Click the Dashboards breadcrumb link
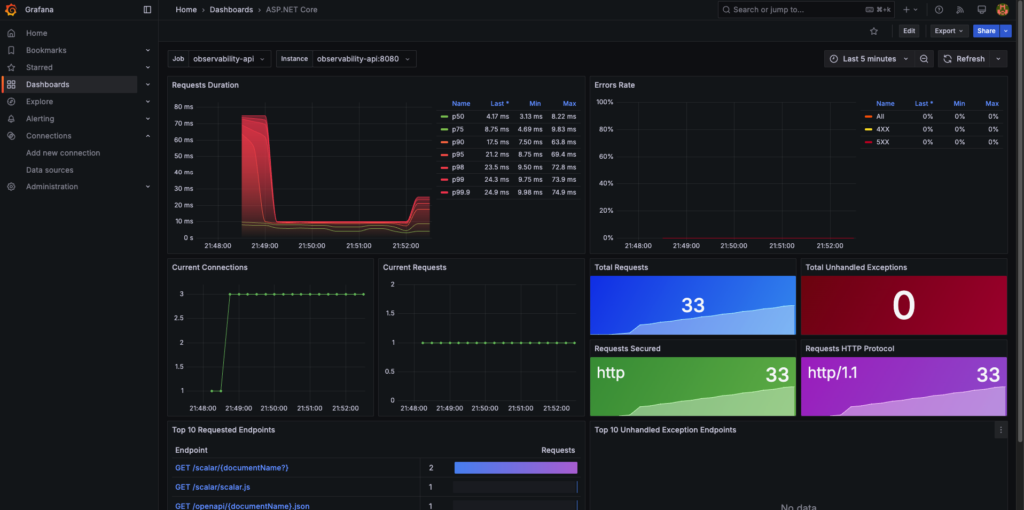 [231, 10]
